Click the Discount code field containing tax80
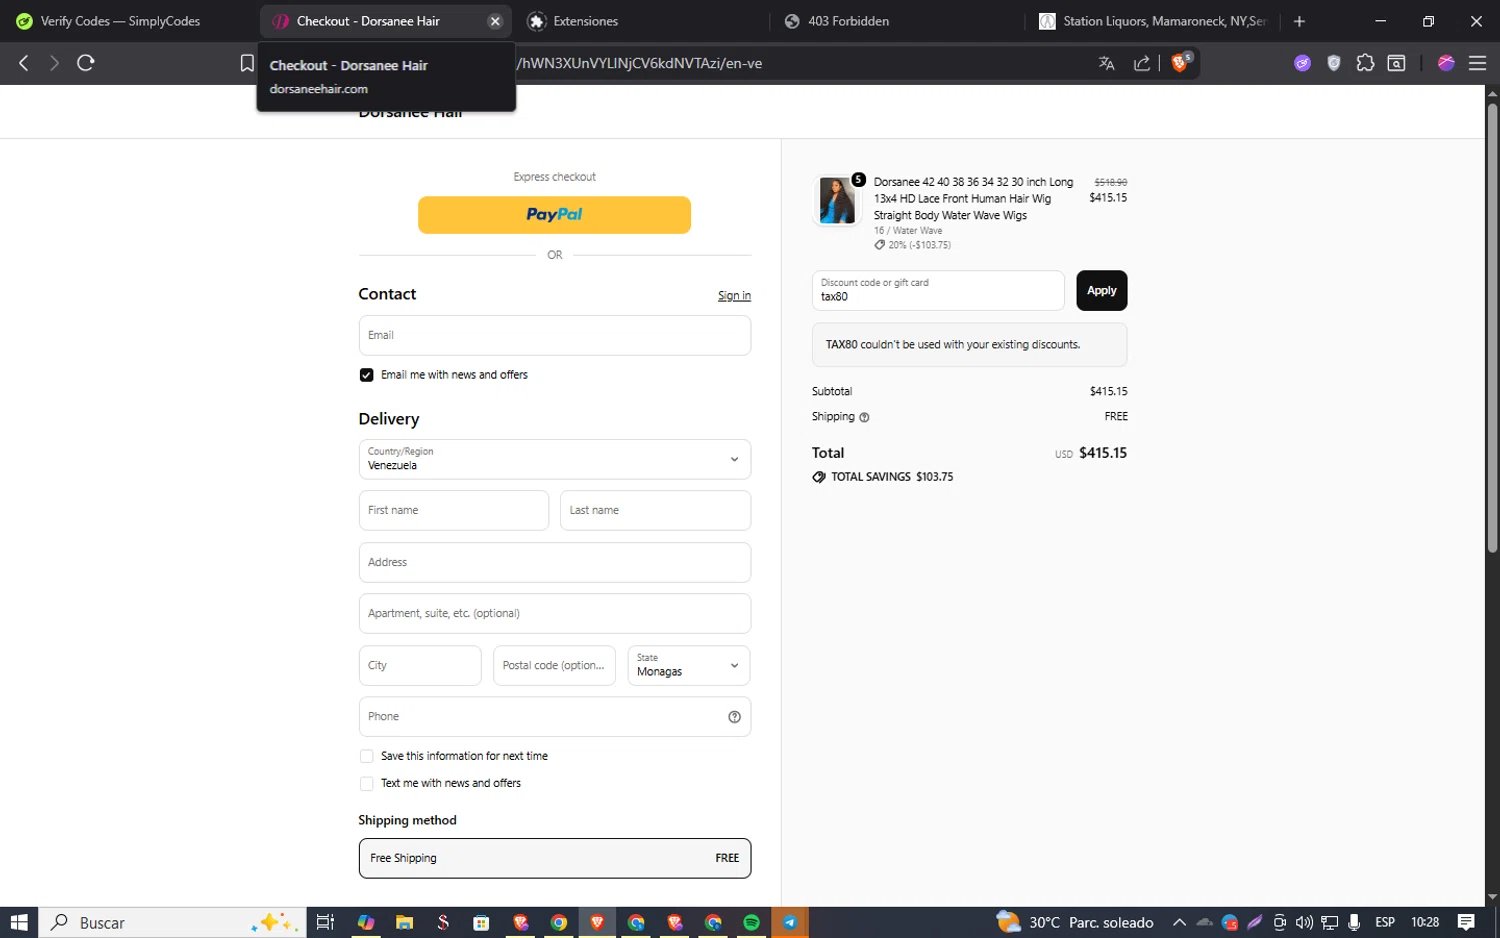 (938, 291)
